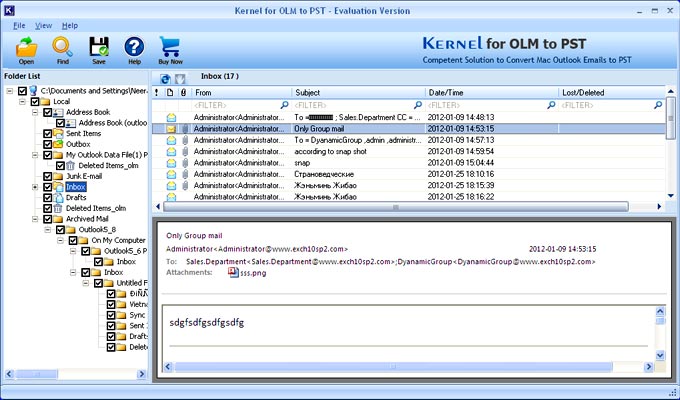The image size is (680, 400).
Task: Click the Open toolbar icon
Action: click(x=26, y=47)
